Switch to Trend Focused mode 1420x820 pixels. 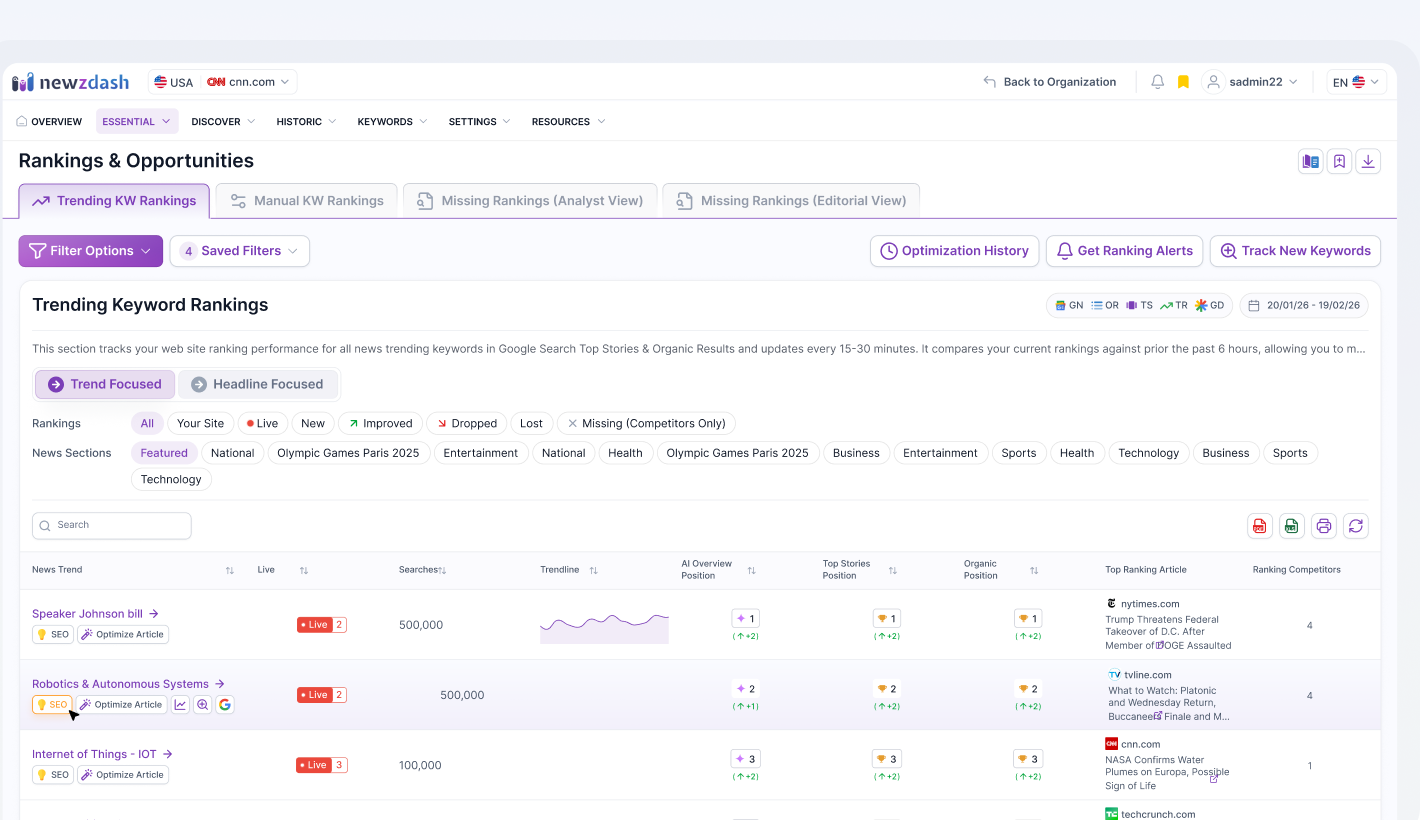point(105,384)
